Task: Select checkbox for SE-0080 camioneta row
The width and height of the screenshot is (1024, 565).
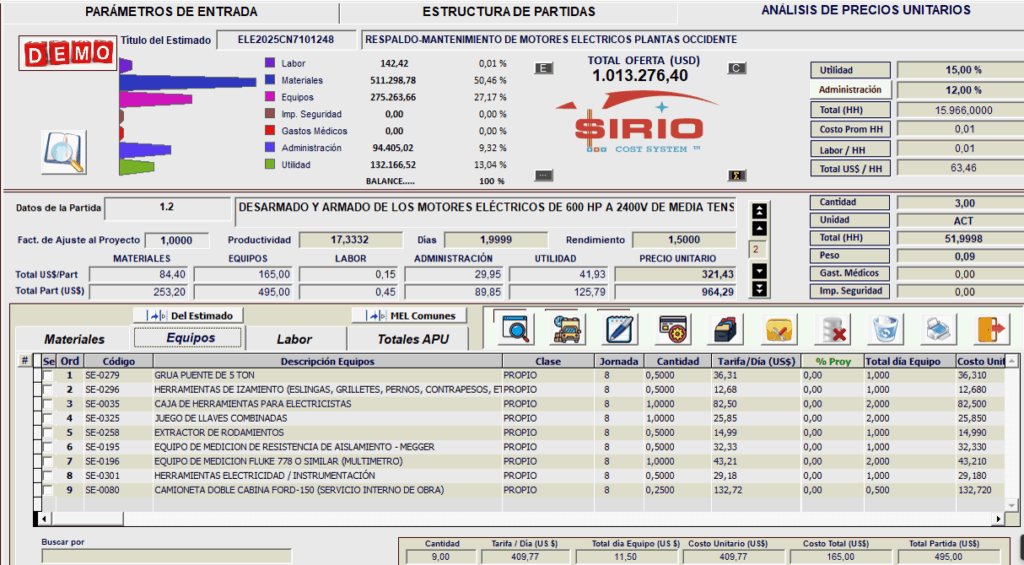Action: pyautogui.click(x=48, y=490)
